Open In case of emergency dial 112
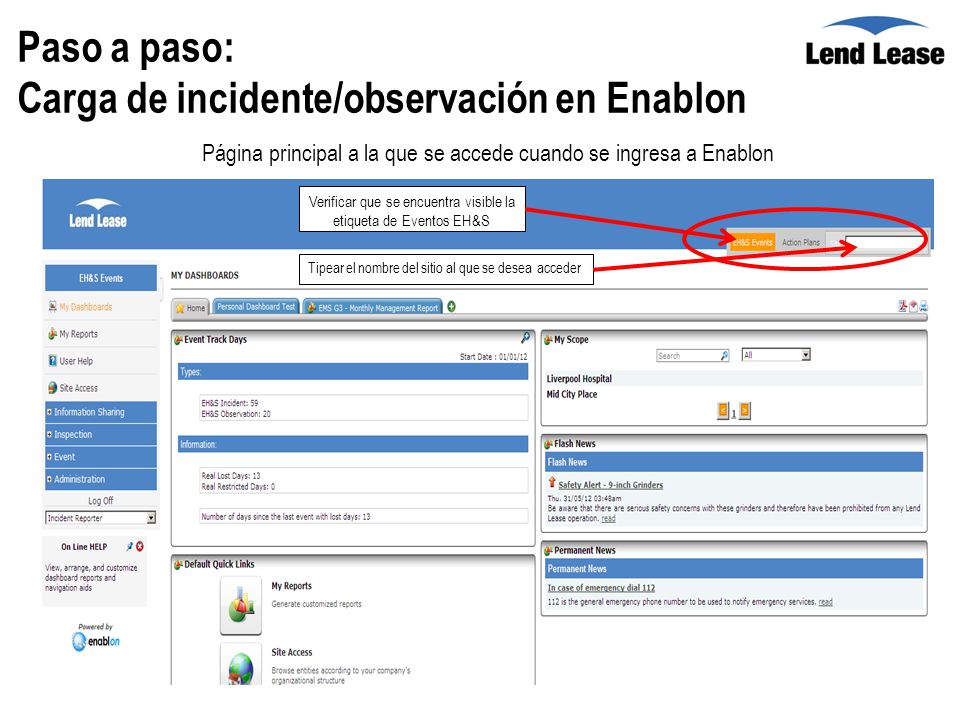 tap(601, 588)
